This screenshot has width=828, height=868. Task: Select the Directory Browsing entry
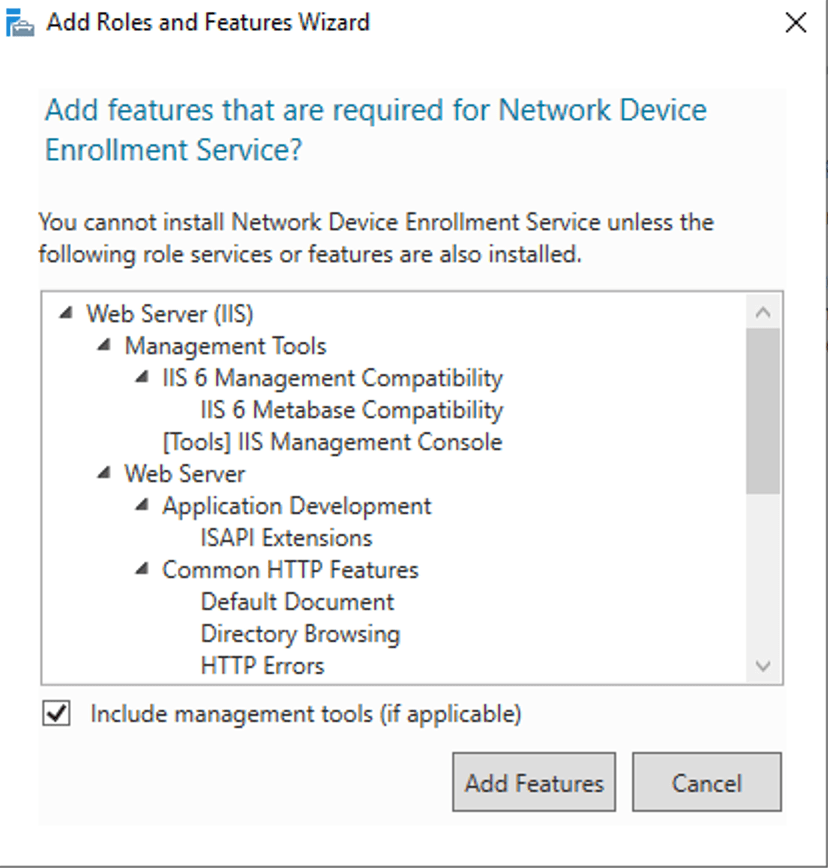300,634
